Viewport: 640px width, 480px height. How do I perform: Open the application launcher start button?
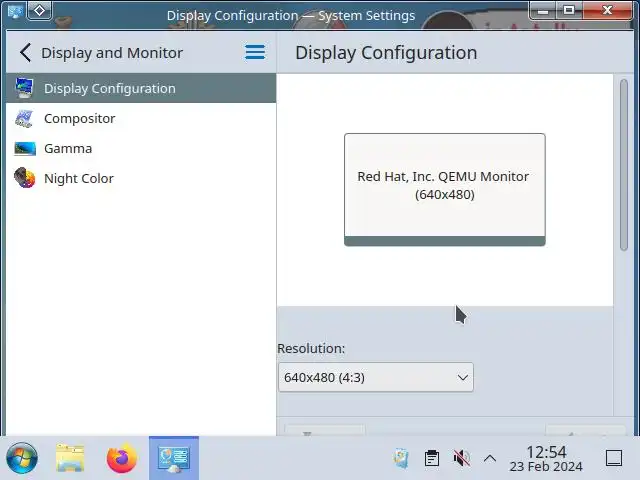[22, 458]
